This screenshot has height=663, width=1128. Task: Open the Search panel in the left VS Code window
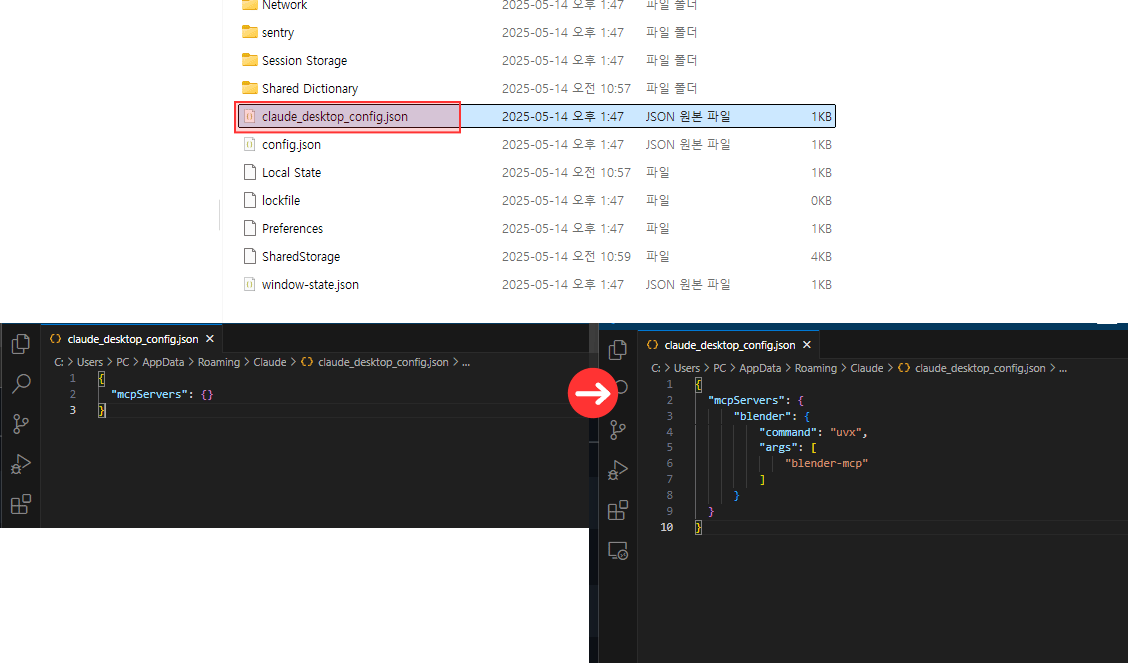tap(20, 383)
